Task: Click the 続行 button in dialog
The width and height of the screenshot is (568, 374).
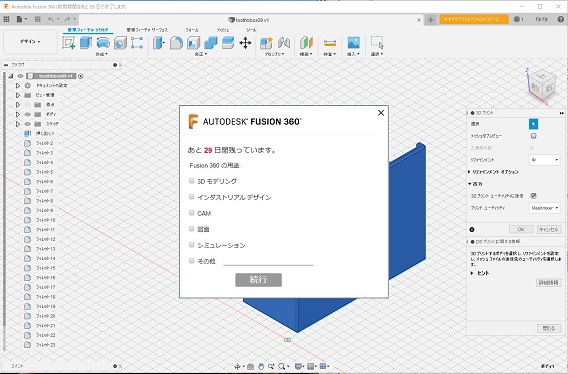Action: (258, 280)
